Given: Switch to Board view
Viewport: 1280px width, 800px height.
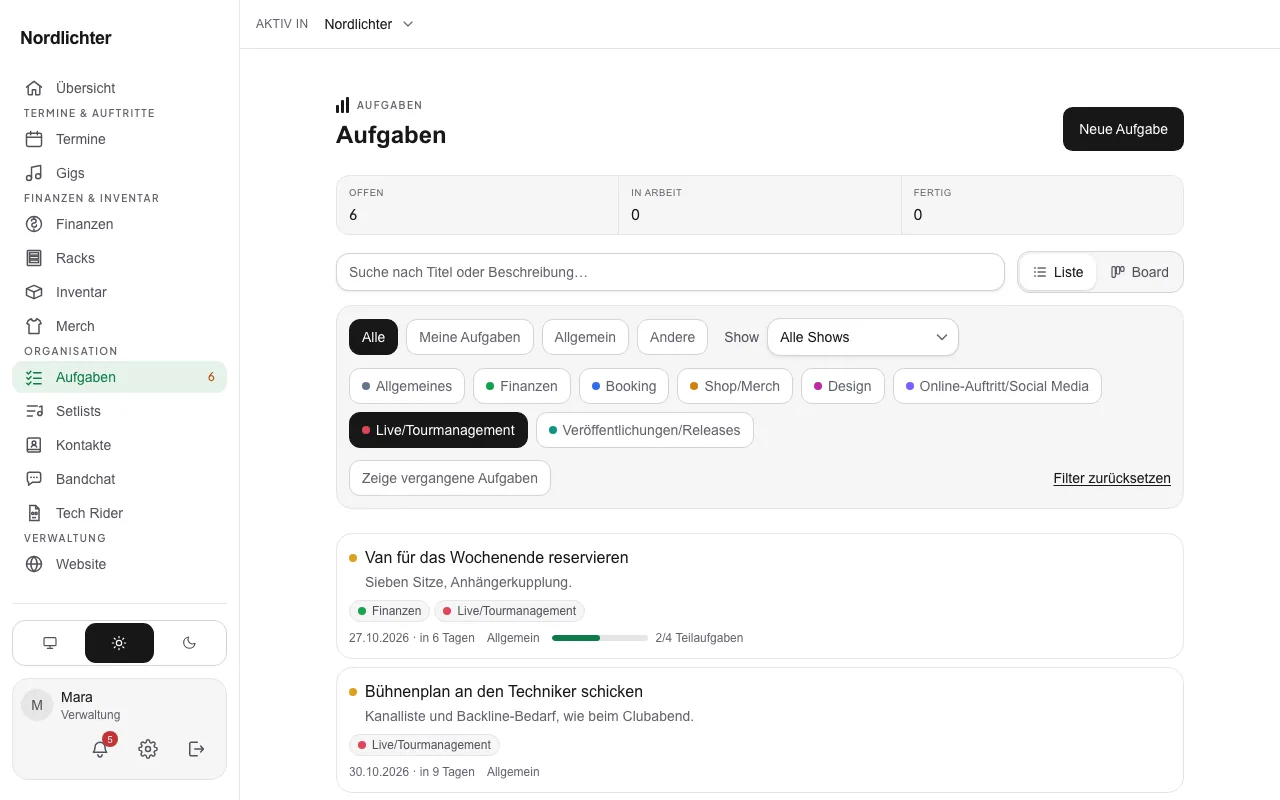Looking at the screenshot, I should 1140,272.
